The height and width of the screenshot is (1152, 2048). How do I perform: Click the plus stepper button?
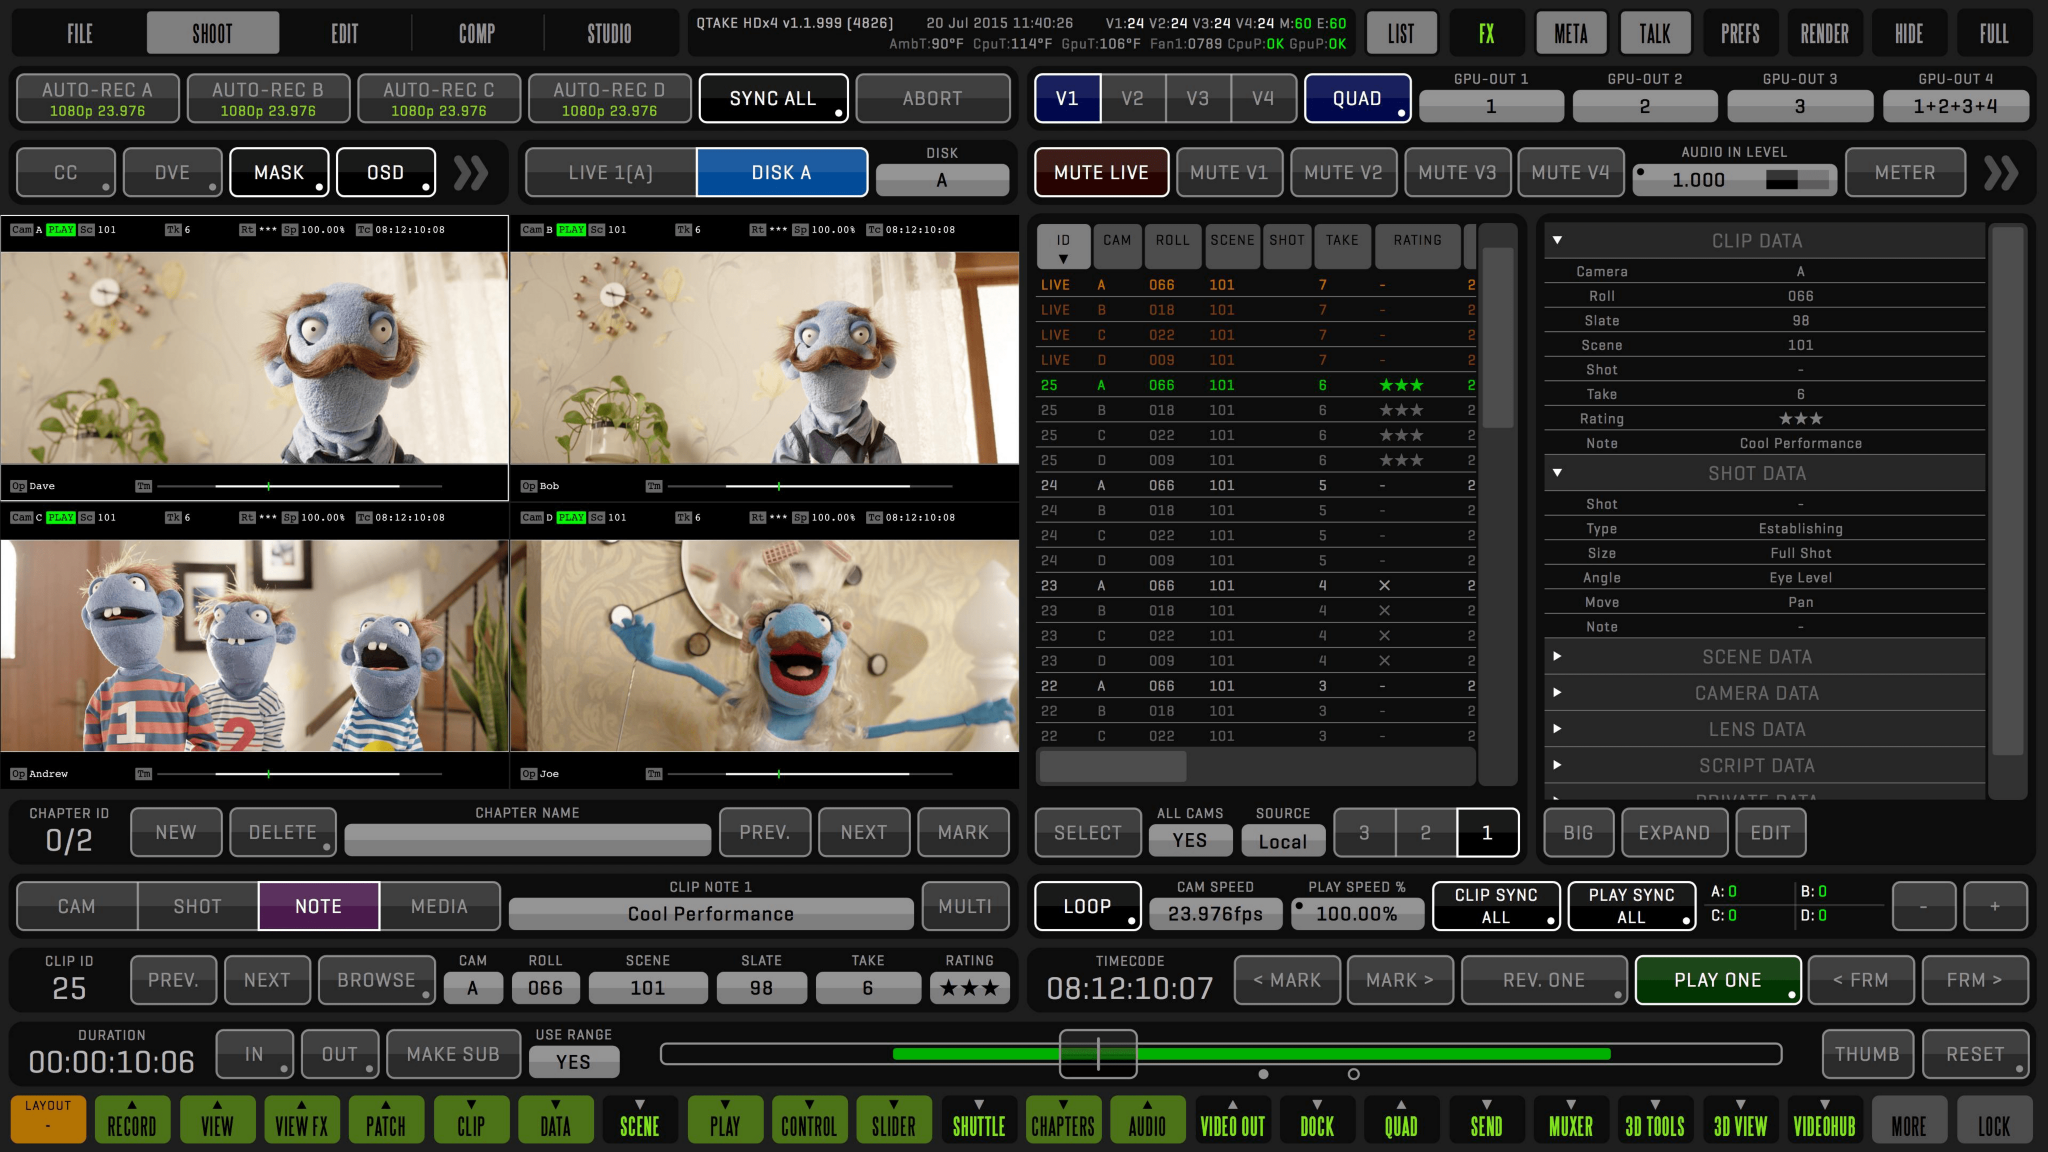tap(1995, 906)
